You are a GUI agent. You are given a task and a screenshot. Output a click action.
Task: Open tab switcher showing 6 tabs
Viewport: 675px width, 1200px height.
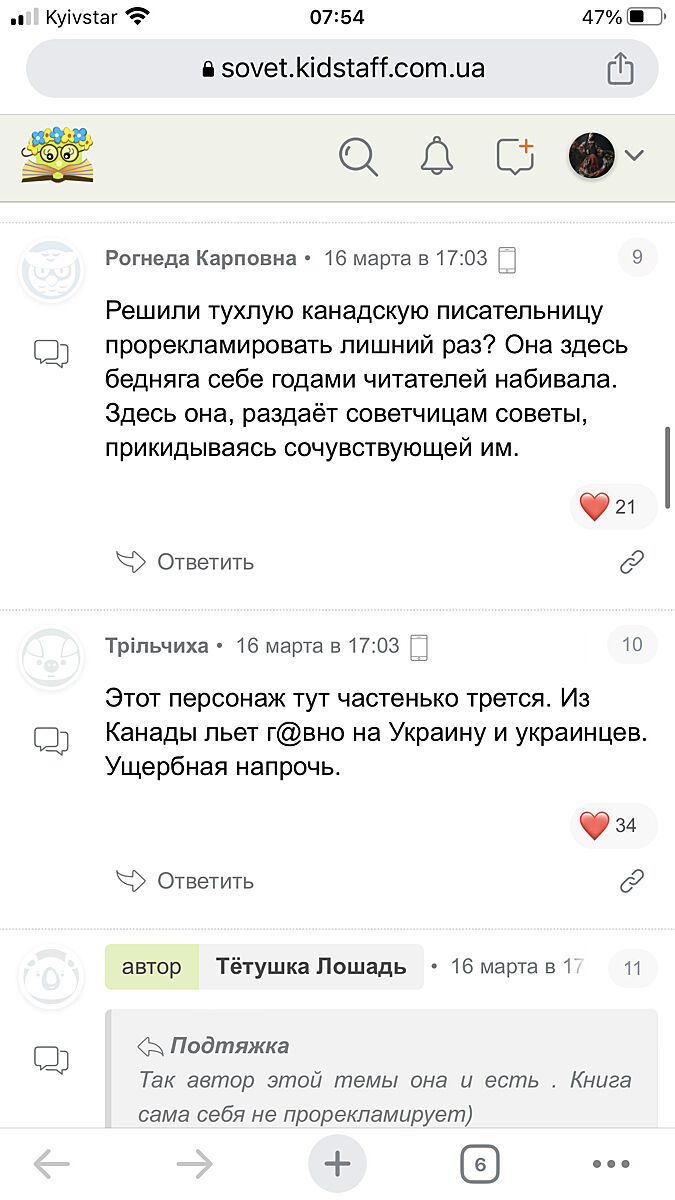[x=480, y=1164]
